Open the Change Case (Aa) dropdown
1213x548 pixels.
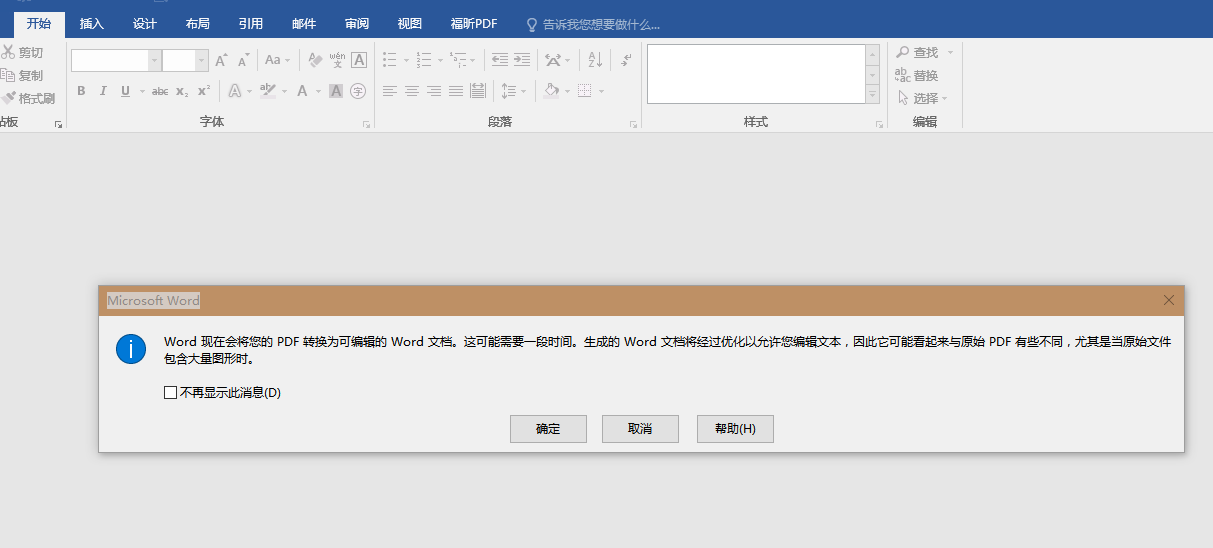point(278,61)
